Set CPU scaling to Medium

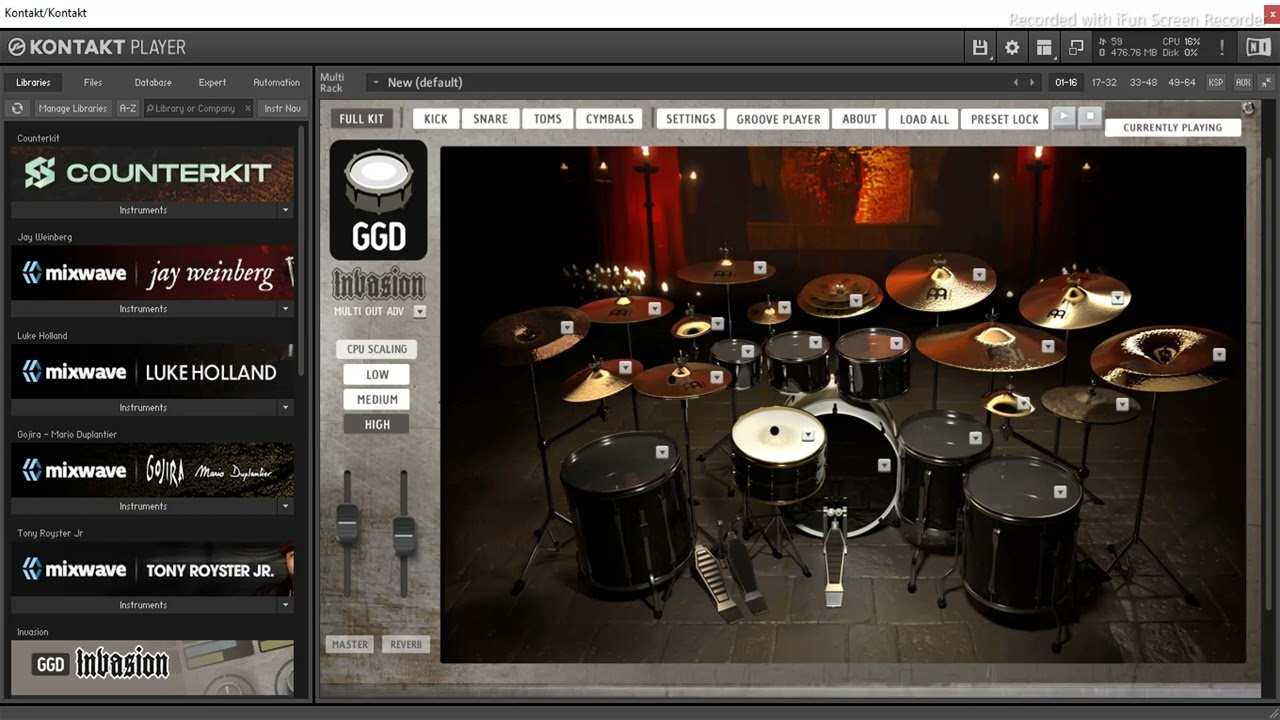point(377,399)
